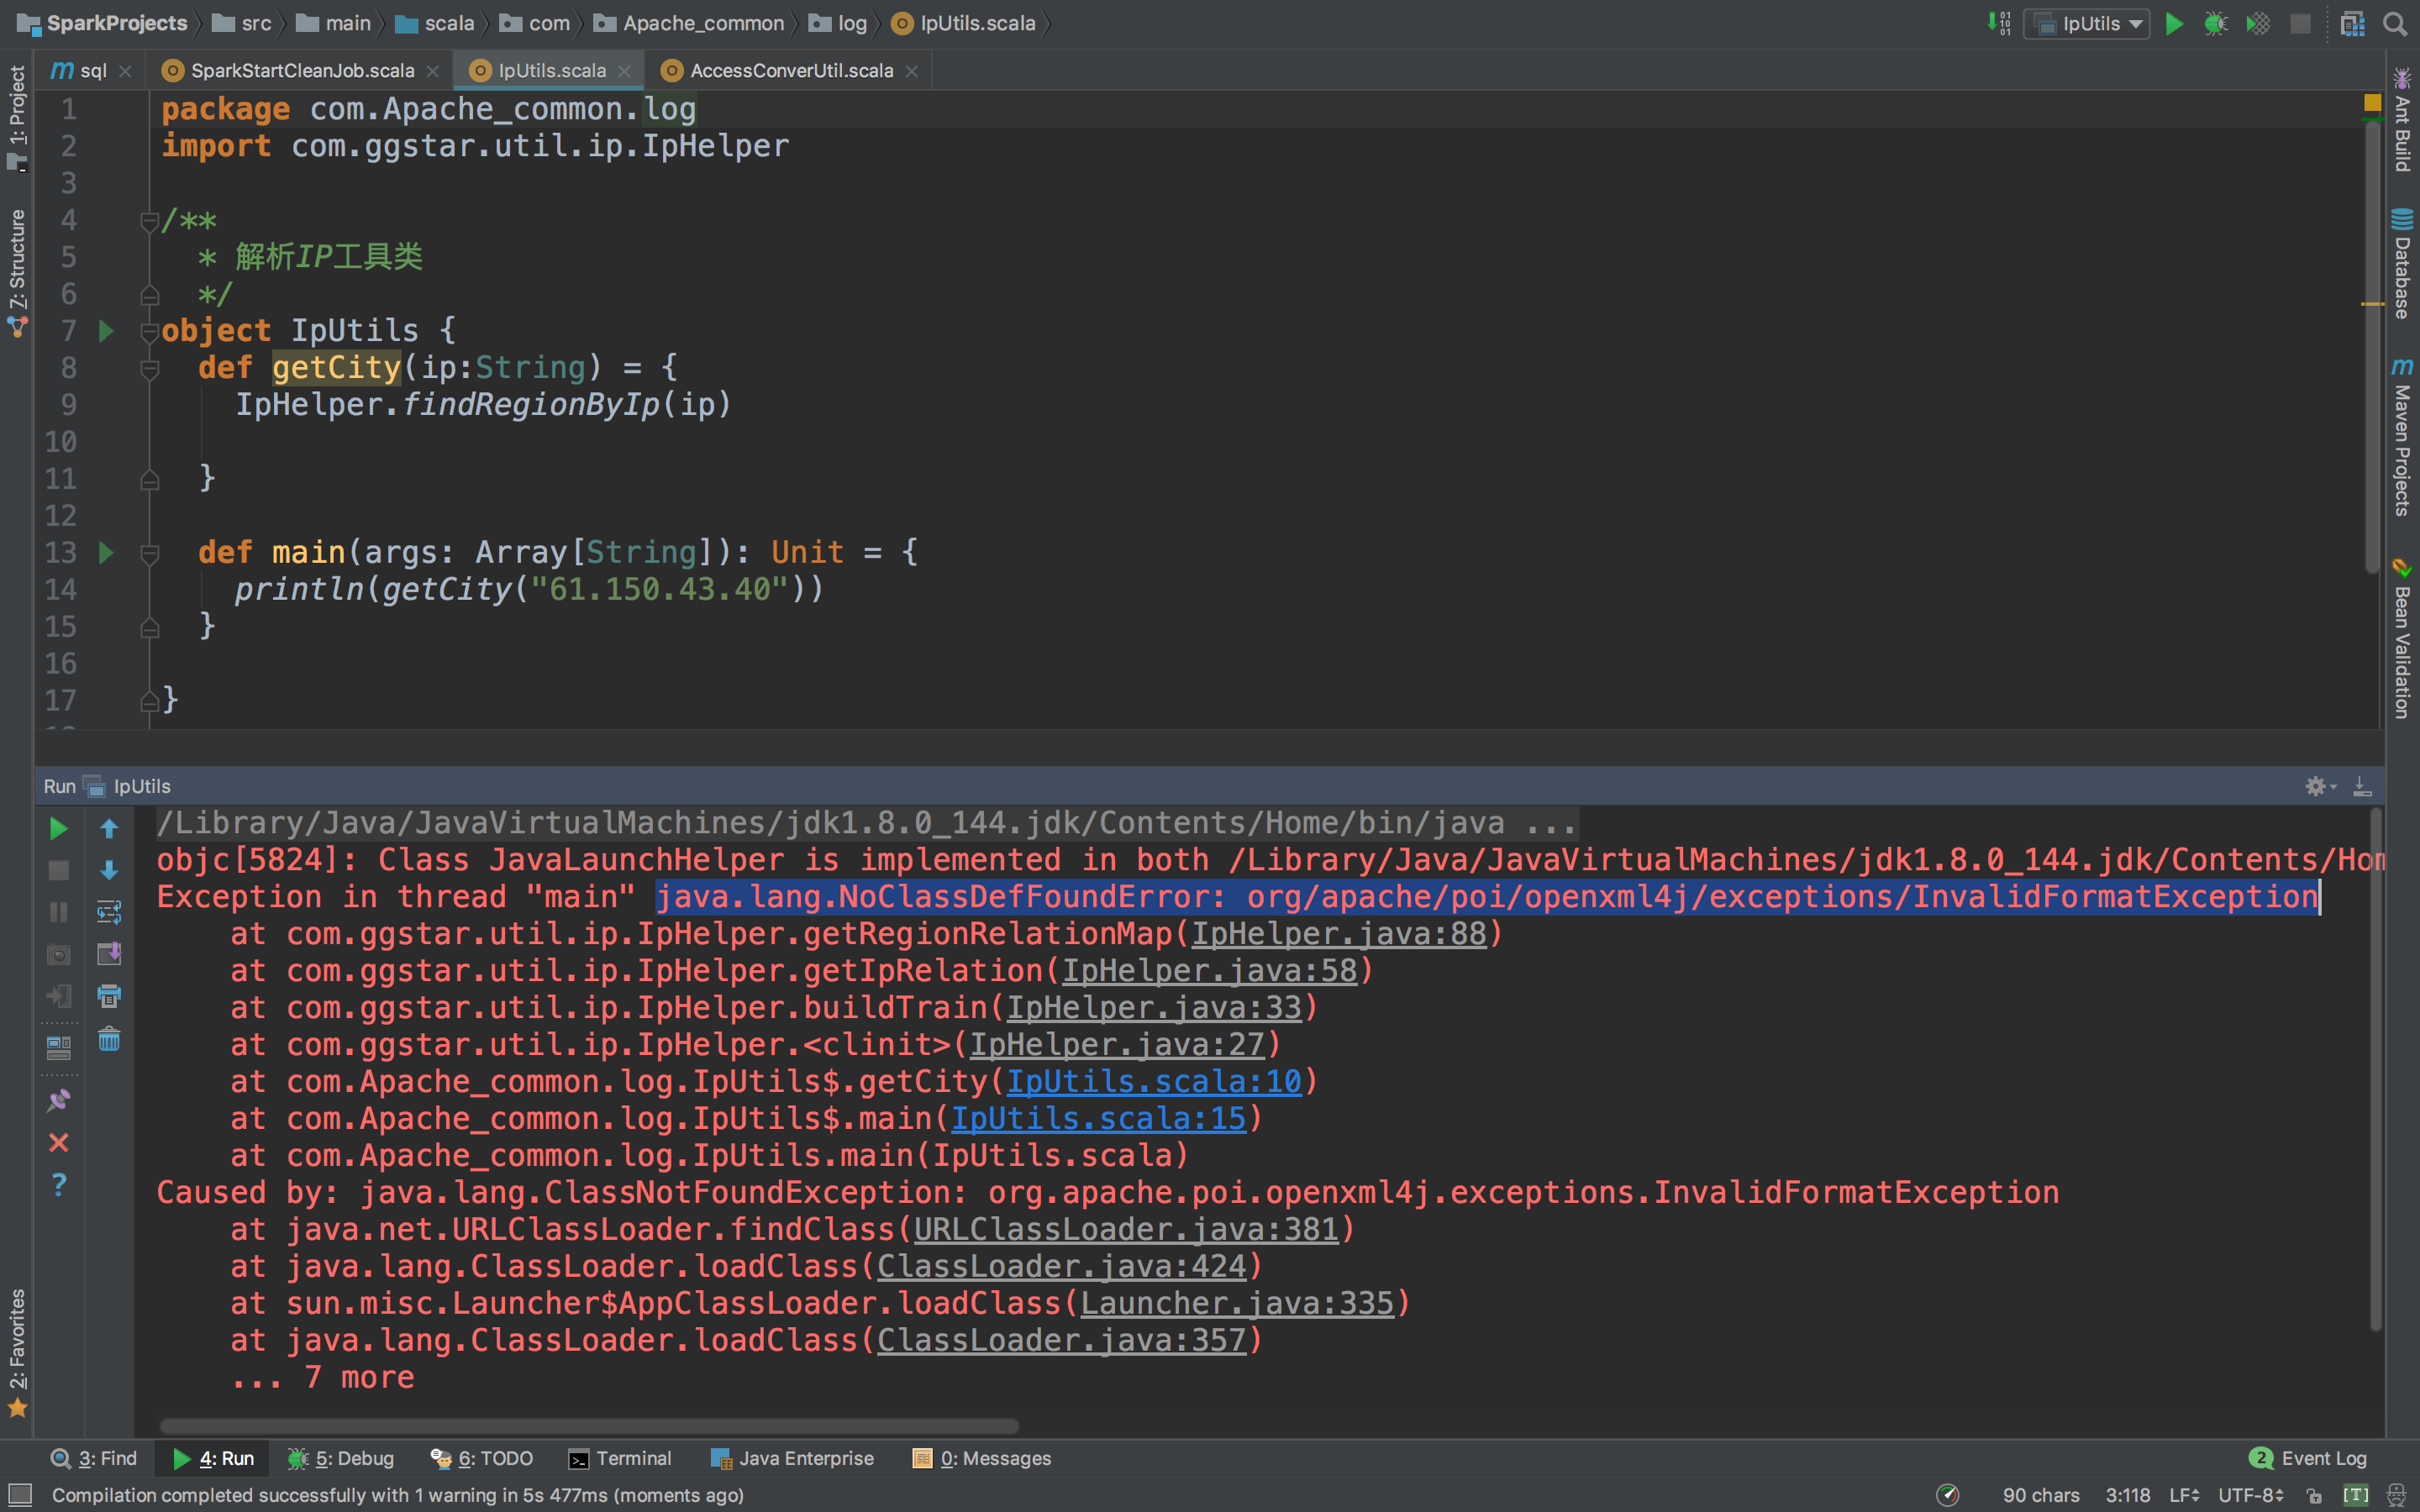
Task: Click the console horizontal scrollbar
Action: click(x=590, y=1426)
